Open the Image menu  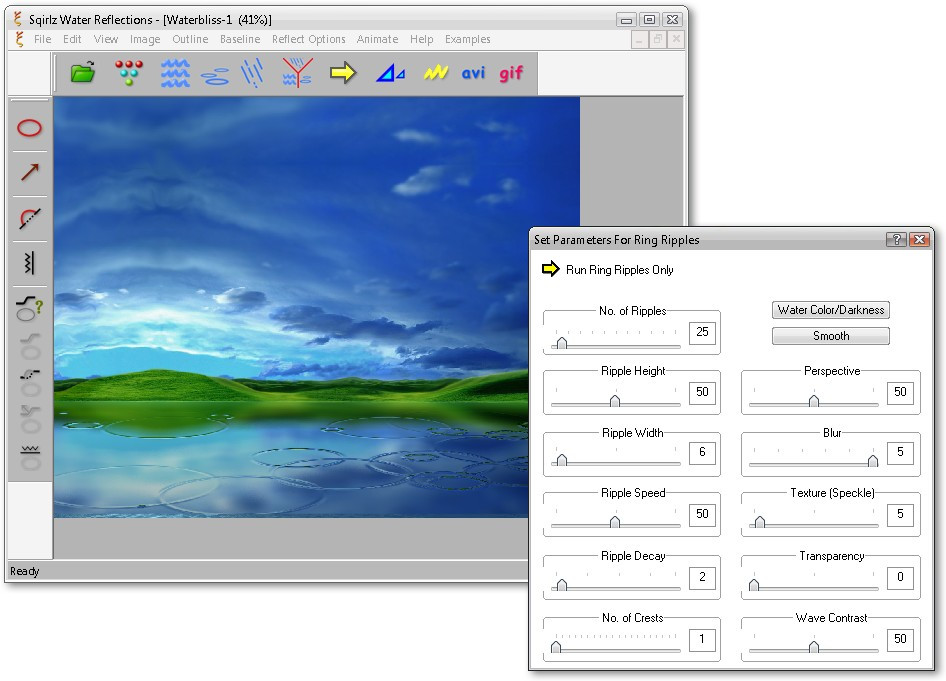(145, 39)
